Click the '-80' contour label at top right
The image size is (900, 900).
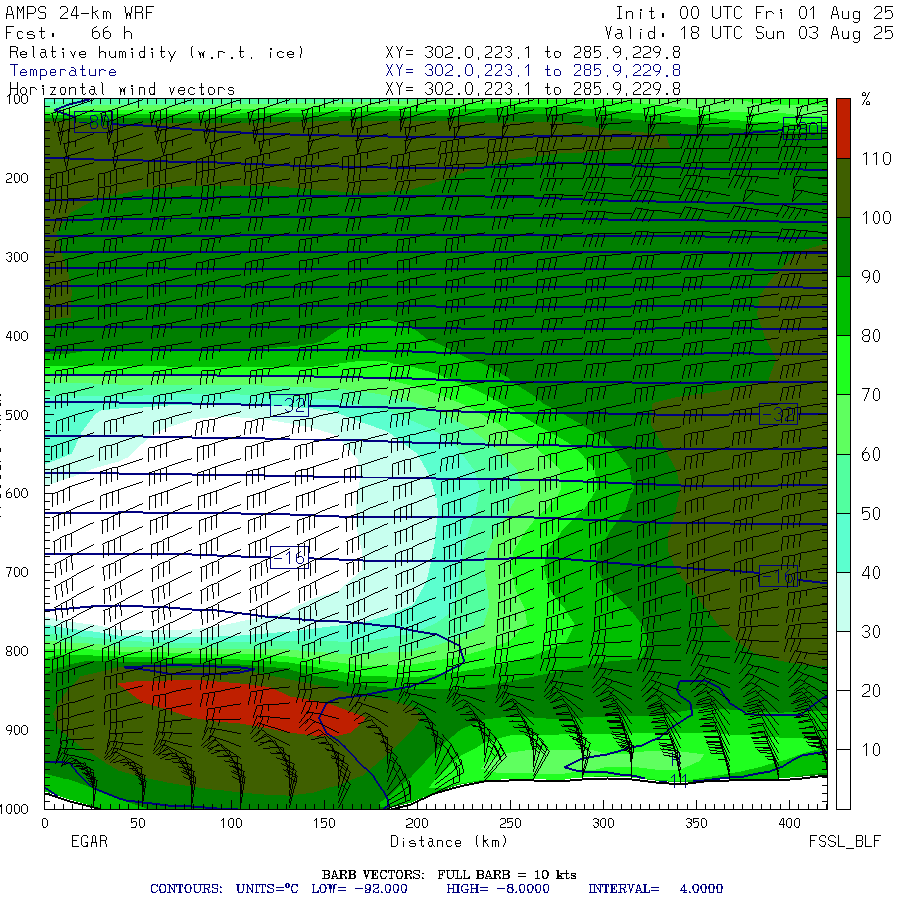click(802, 128)
